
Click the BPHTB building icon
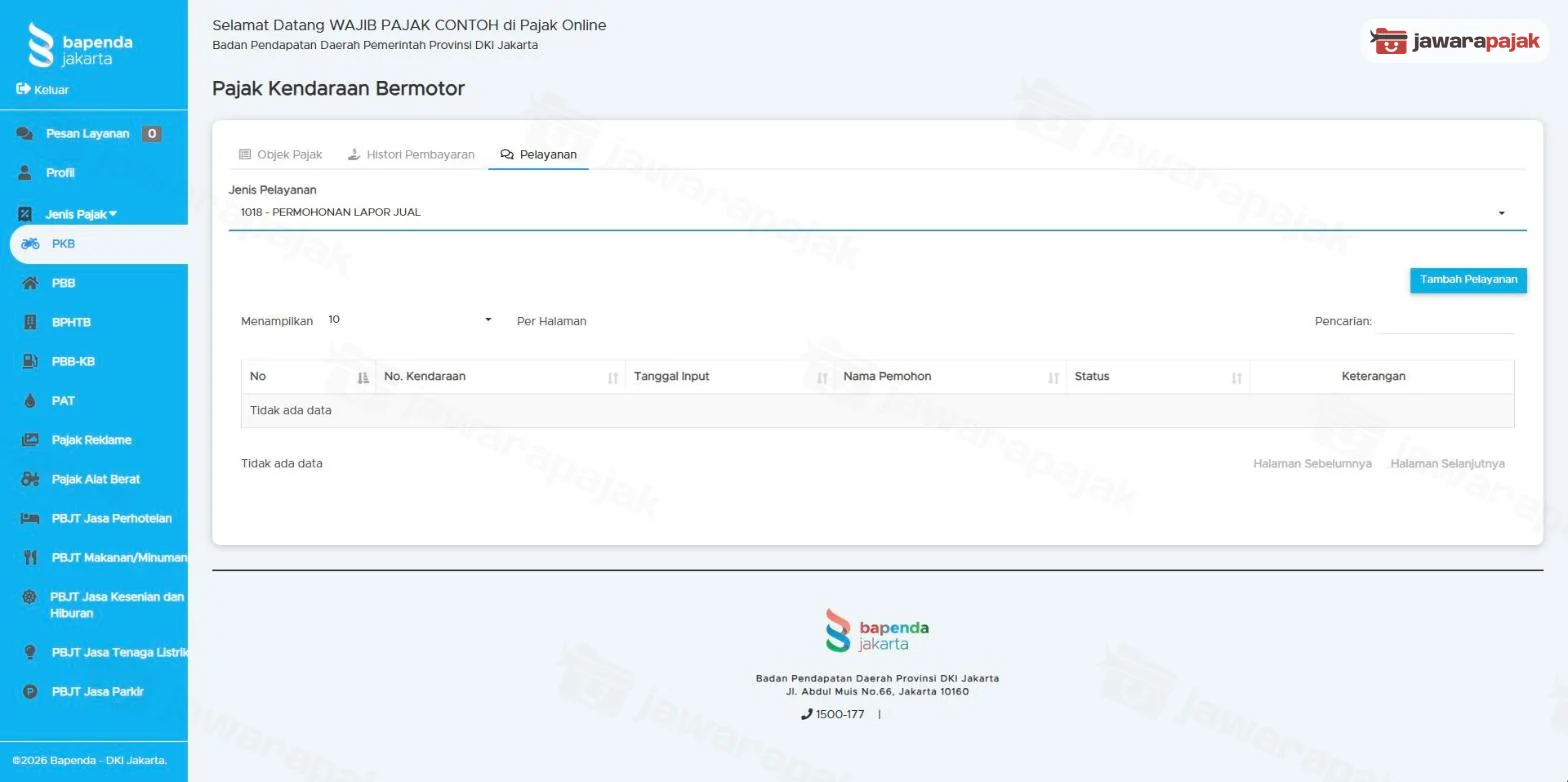pos(30,322)
